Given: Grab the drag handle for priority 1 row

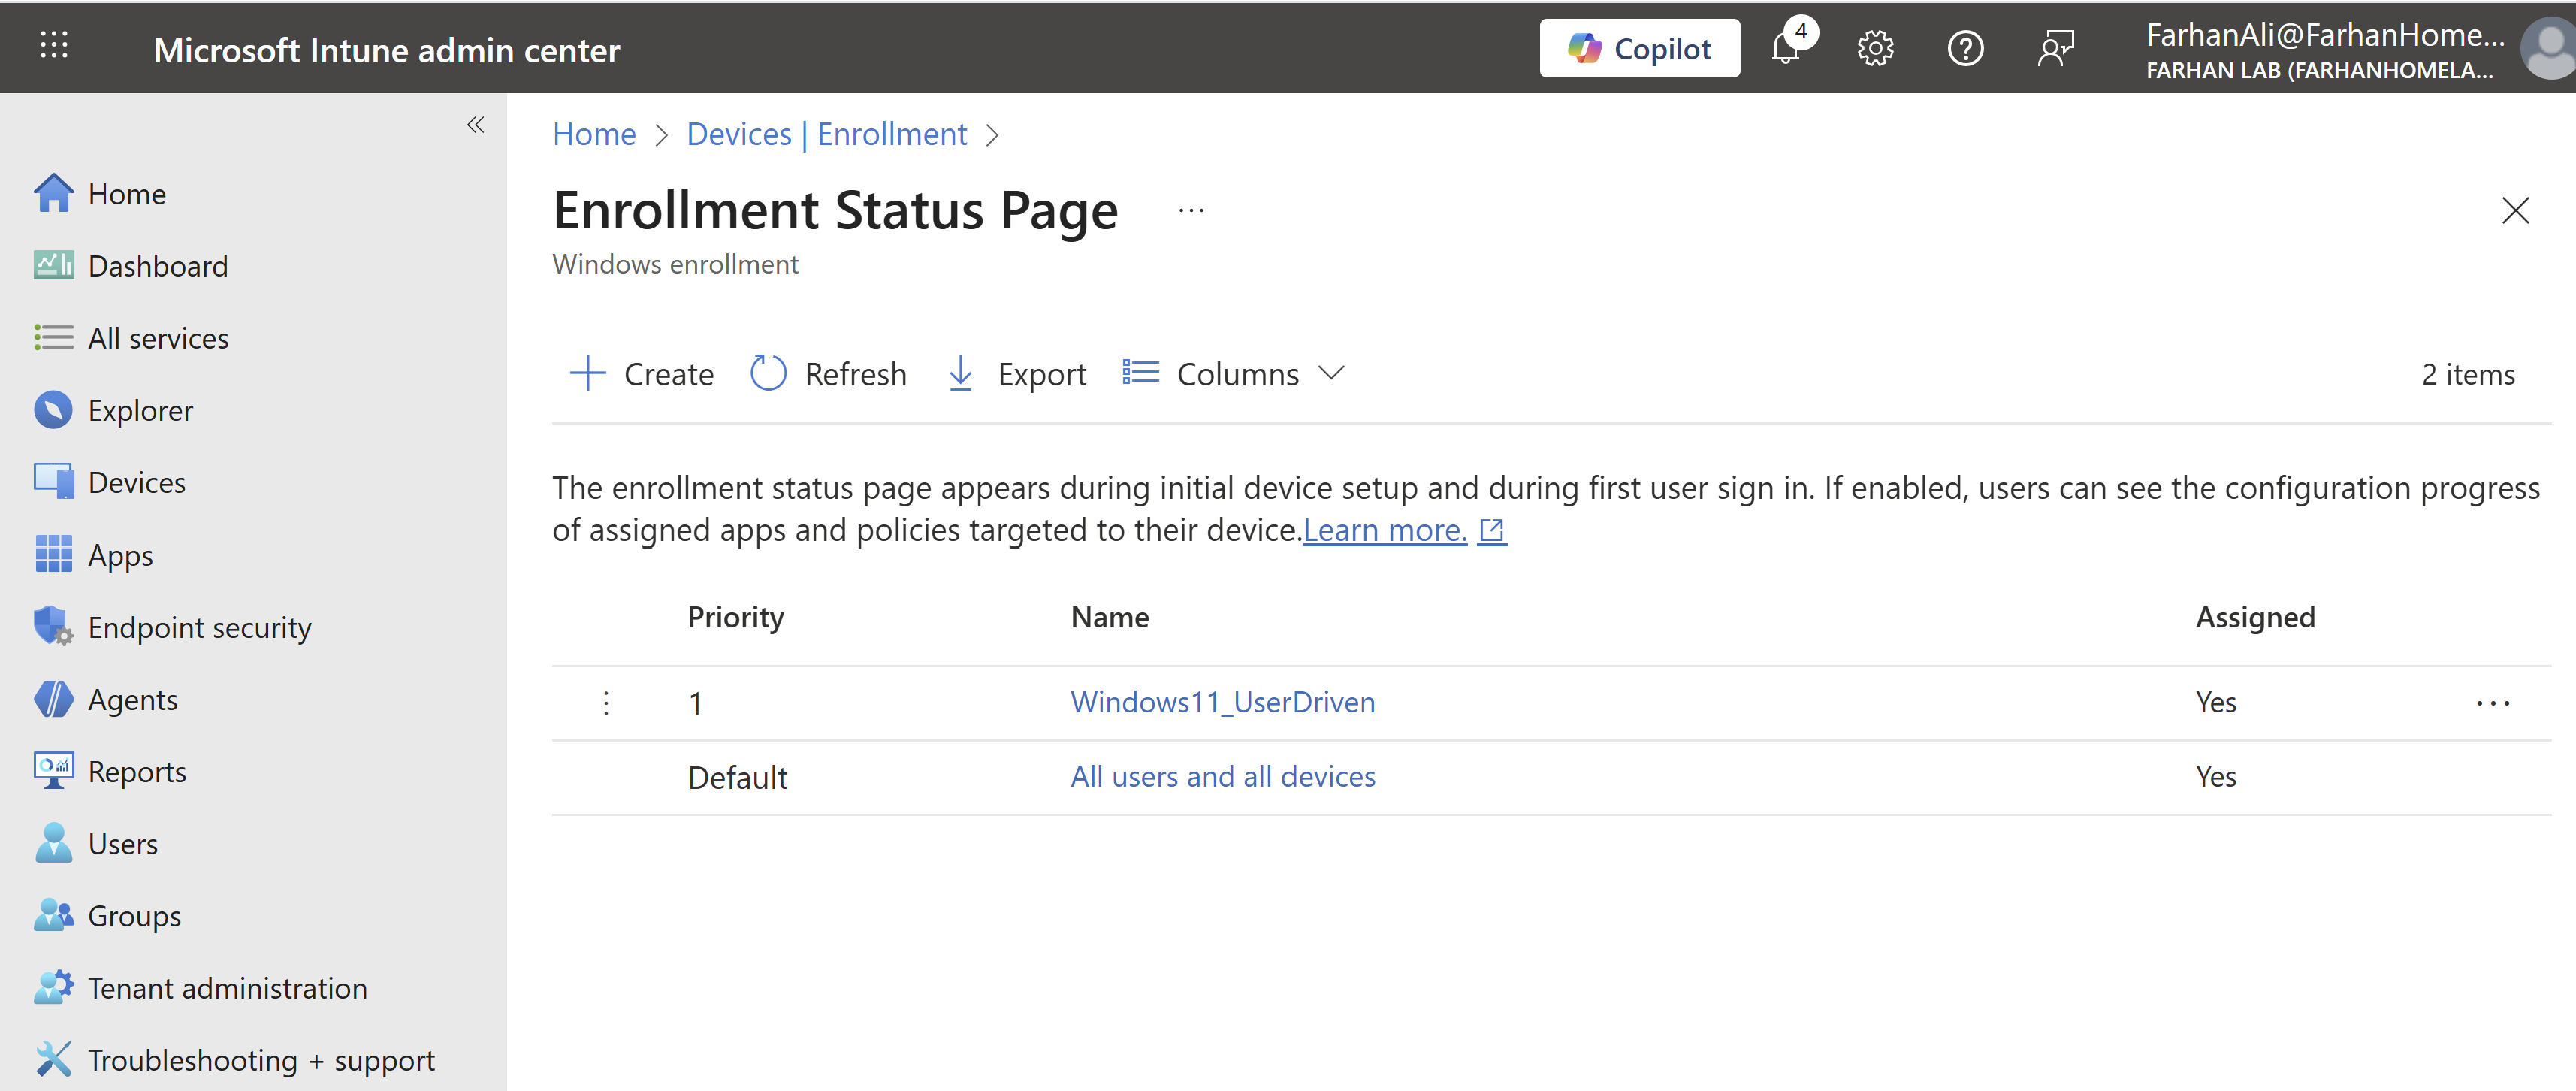Looking at the screenshot, I should click(x=606, y=703).
